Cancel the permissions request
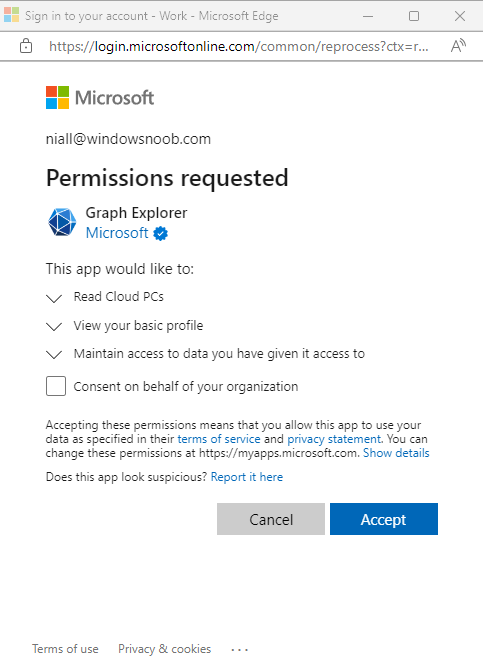 (x=271, y=519)
